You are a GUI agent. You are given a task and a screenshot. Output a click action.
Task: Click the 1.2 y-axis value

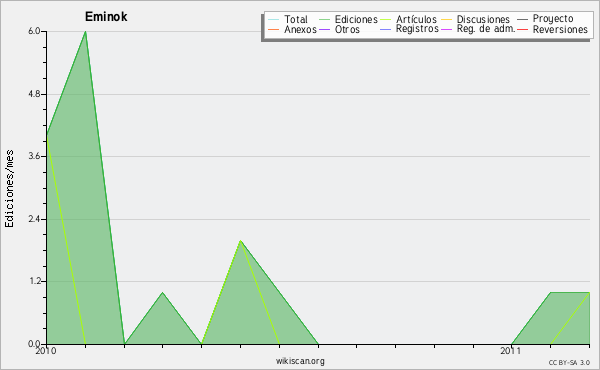(x=34, y=281)
